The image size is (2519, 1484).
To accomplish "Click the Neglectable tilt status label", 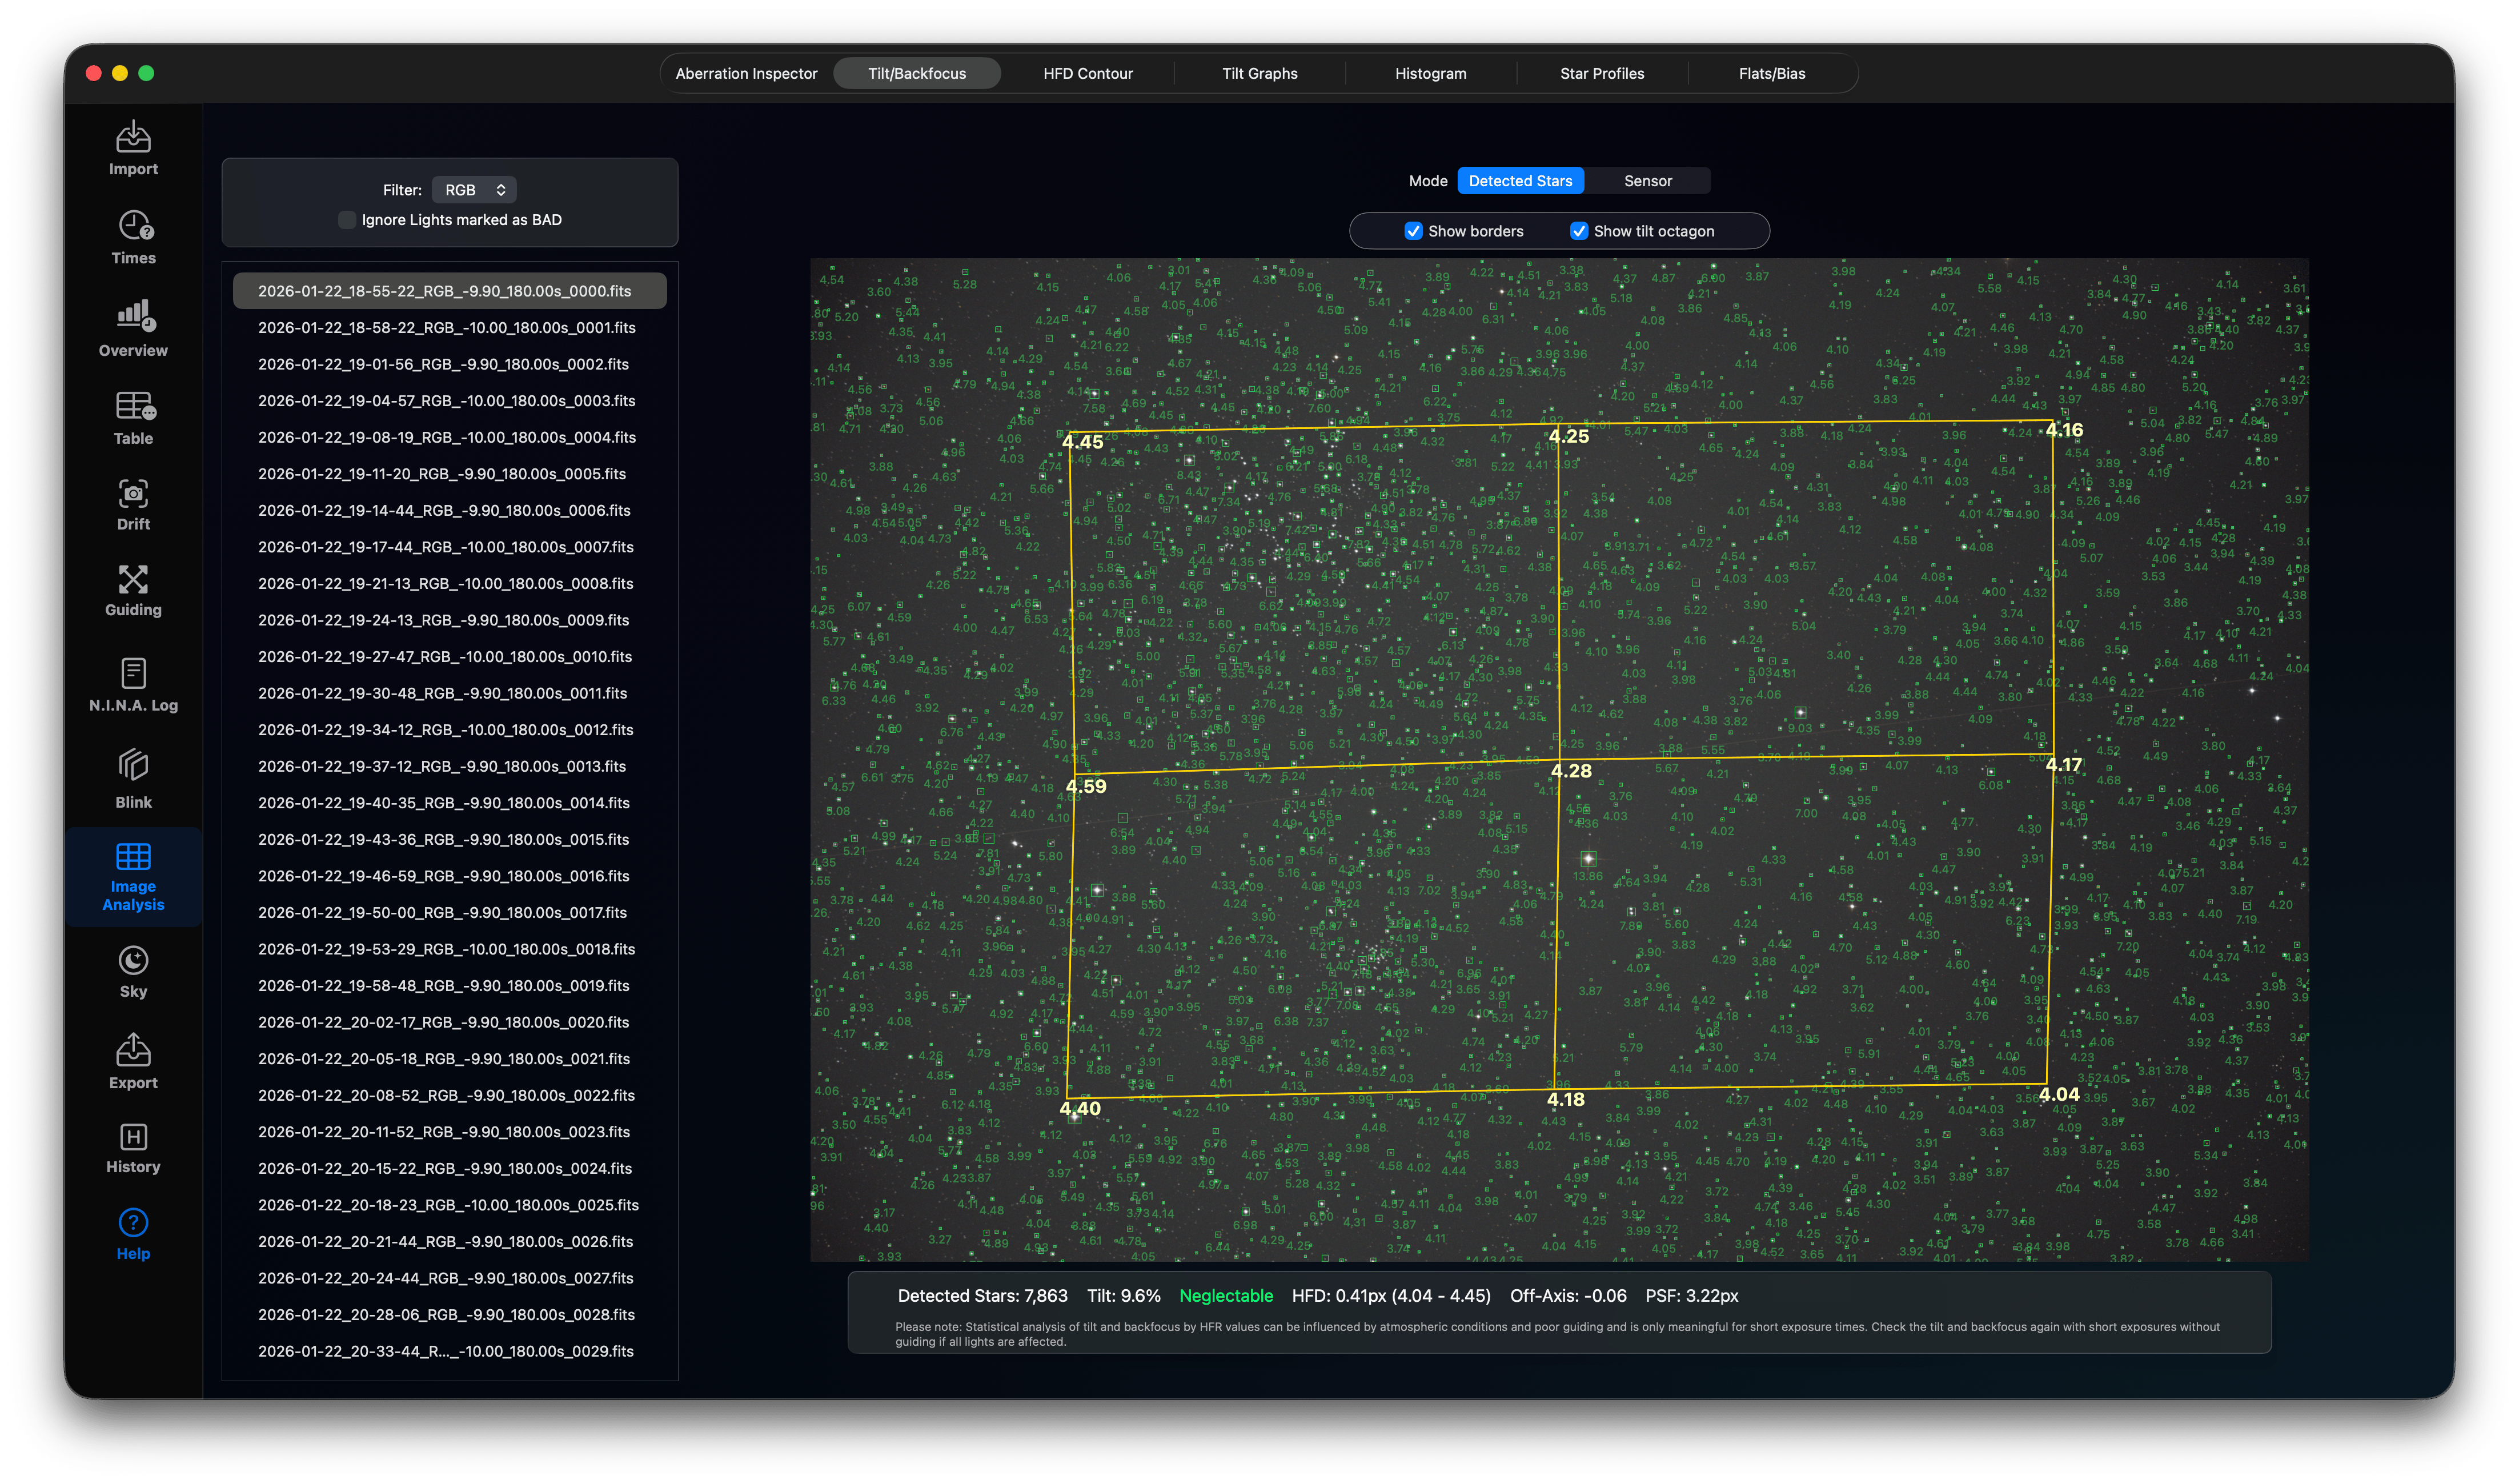I will pyautogui.click(x=1226, y=1296).
